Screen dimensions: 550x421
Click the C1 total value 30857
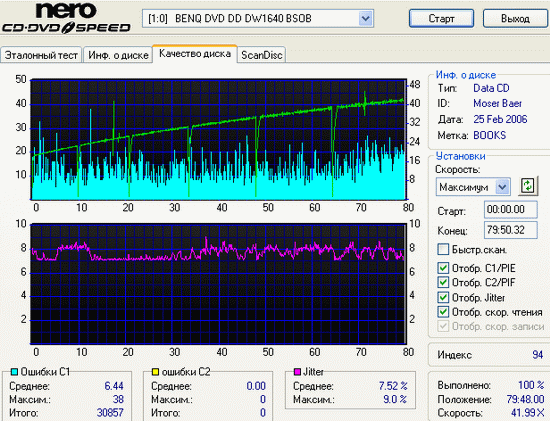point(110,413)
